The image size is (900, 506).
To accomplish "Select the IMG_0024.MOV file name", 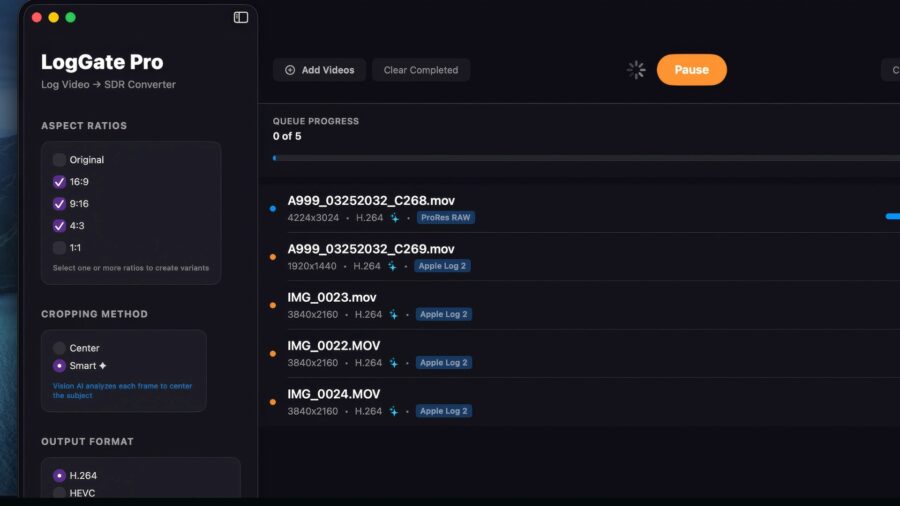I will click(333, 394).
